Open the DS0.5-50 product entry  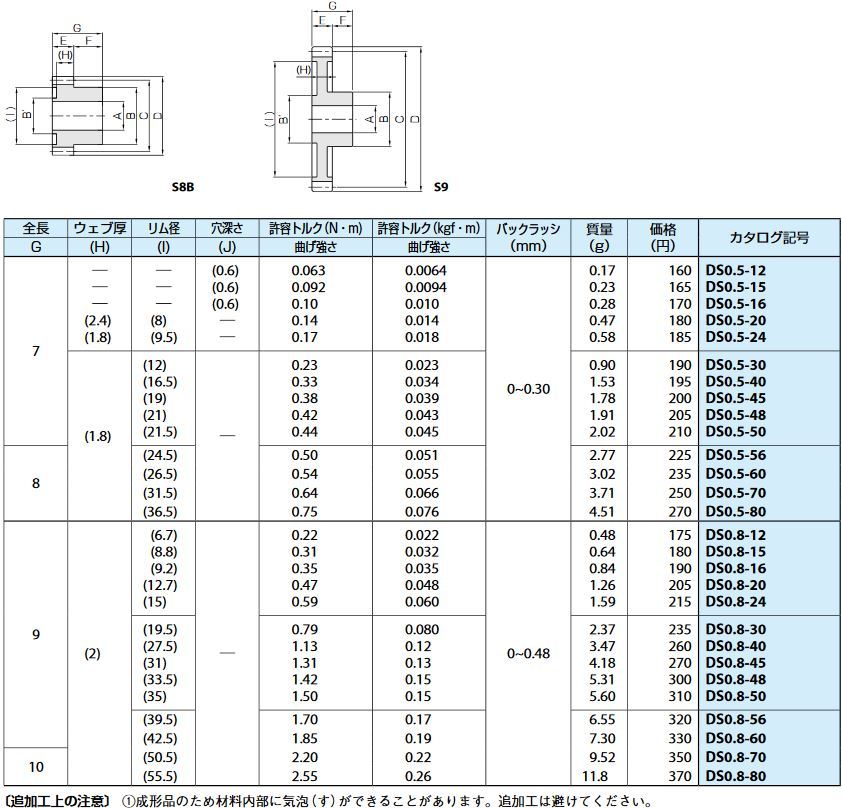(735, 432)
